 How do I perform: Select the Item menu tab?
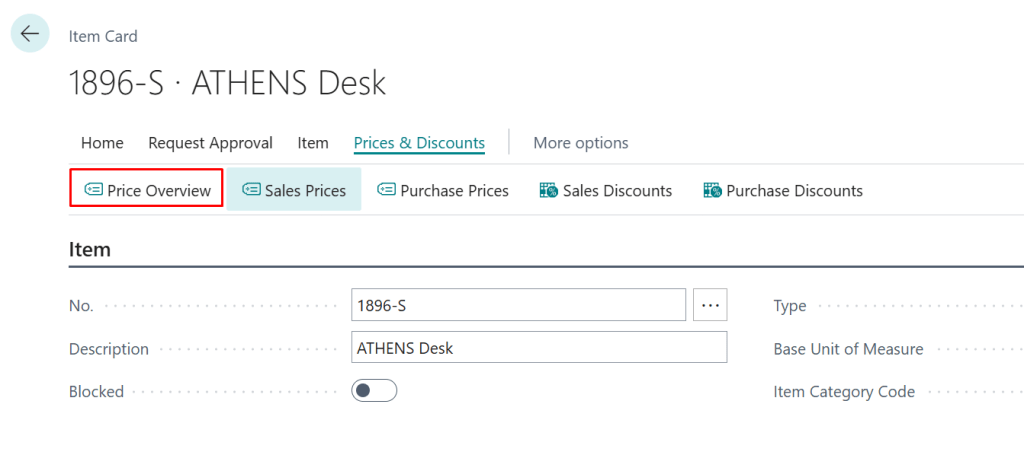coord(313,143)
